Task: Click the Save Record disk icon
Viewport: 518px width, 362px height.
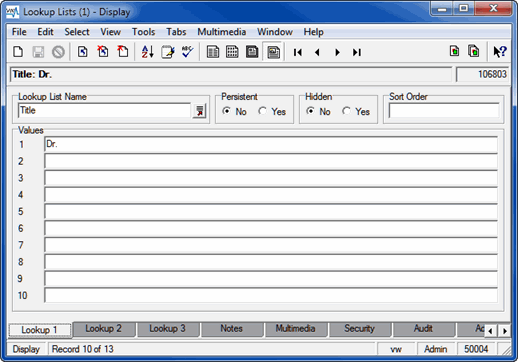Action: (38, 52)
